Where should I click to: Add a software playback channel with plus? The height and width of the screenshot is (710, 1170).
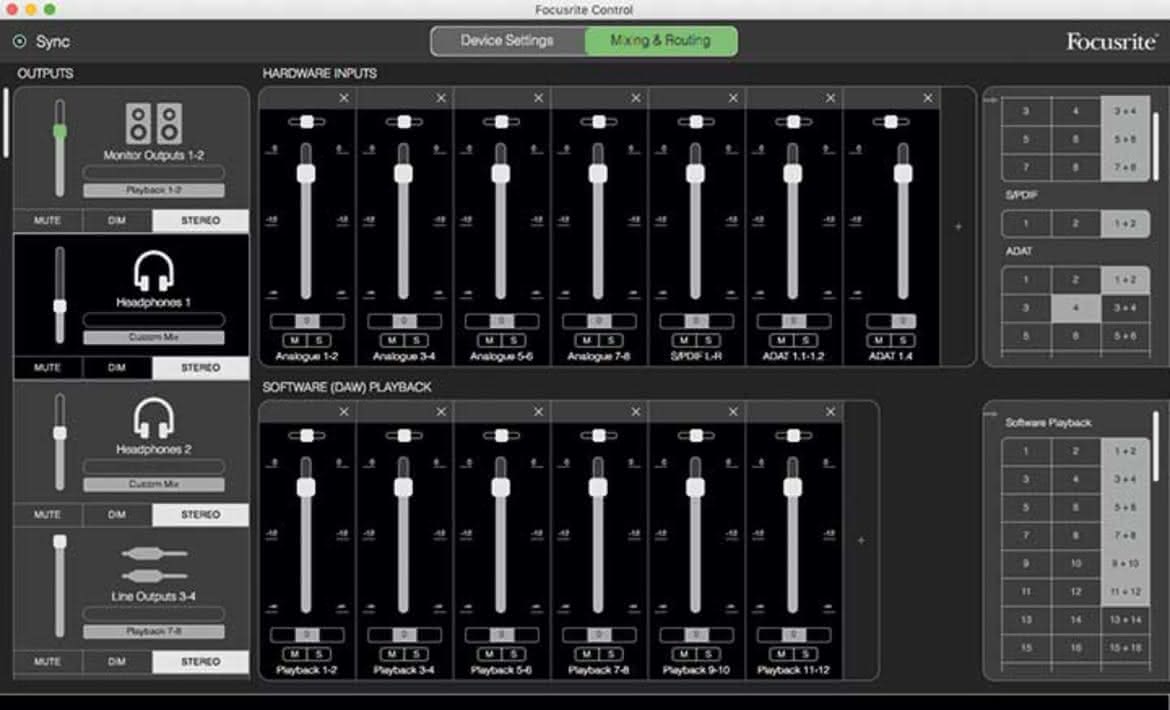click(861, 540)
